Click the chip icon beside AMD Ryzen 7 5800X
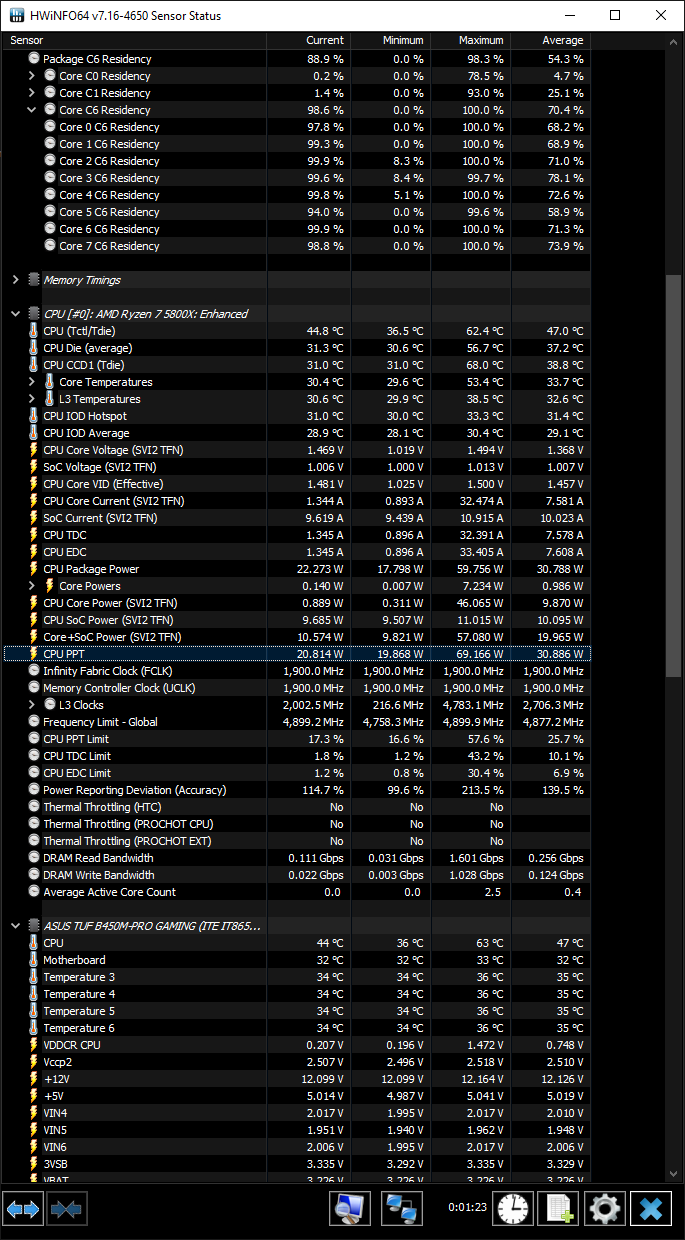The height and width of the screenshot is (1240, 685). coord(34,314)
